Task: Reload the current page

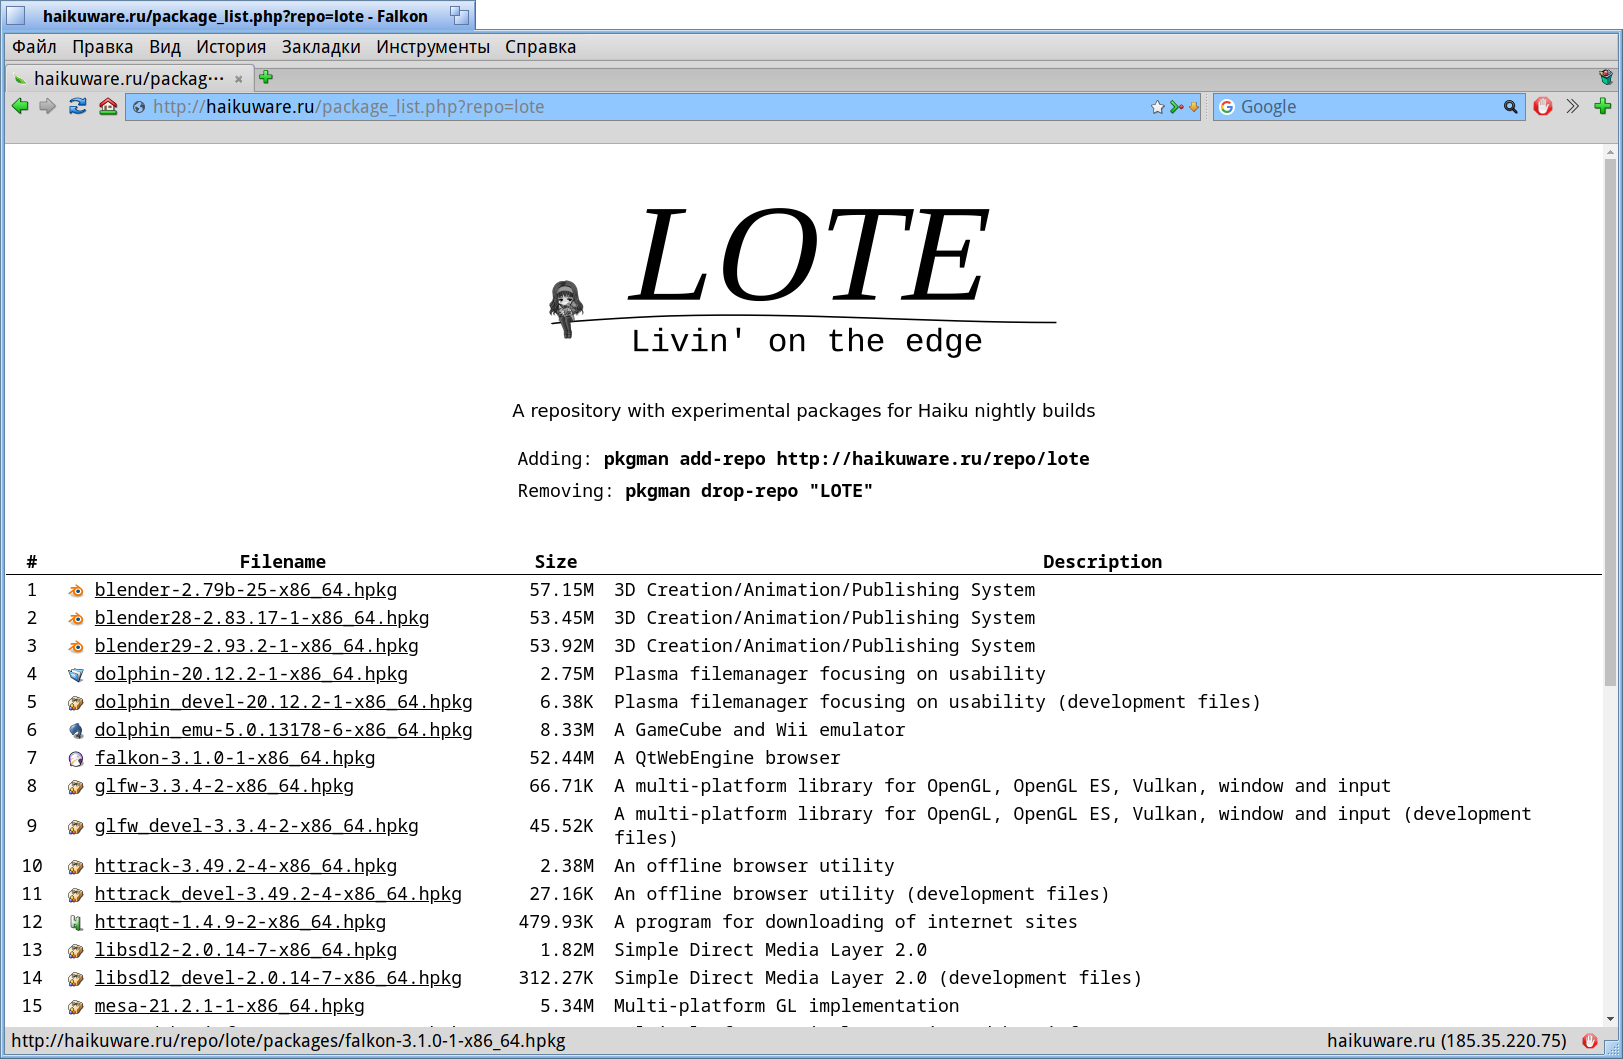Action: [77, 106]
